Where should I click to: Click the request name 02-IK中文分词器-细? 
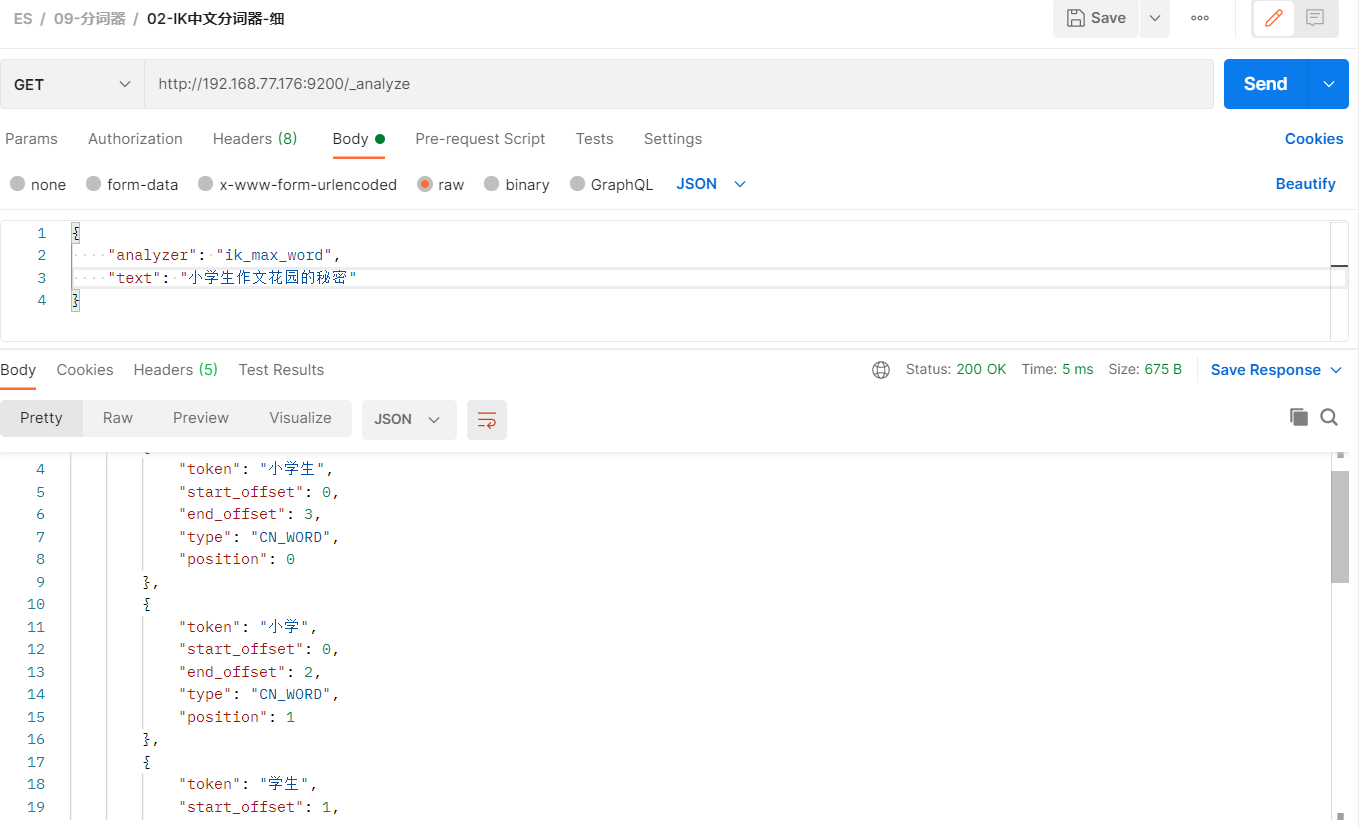click(215, 18)
